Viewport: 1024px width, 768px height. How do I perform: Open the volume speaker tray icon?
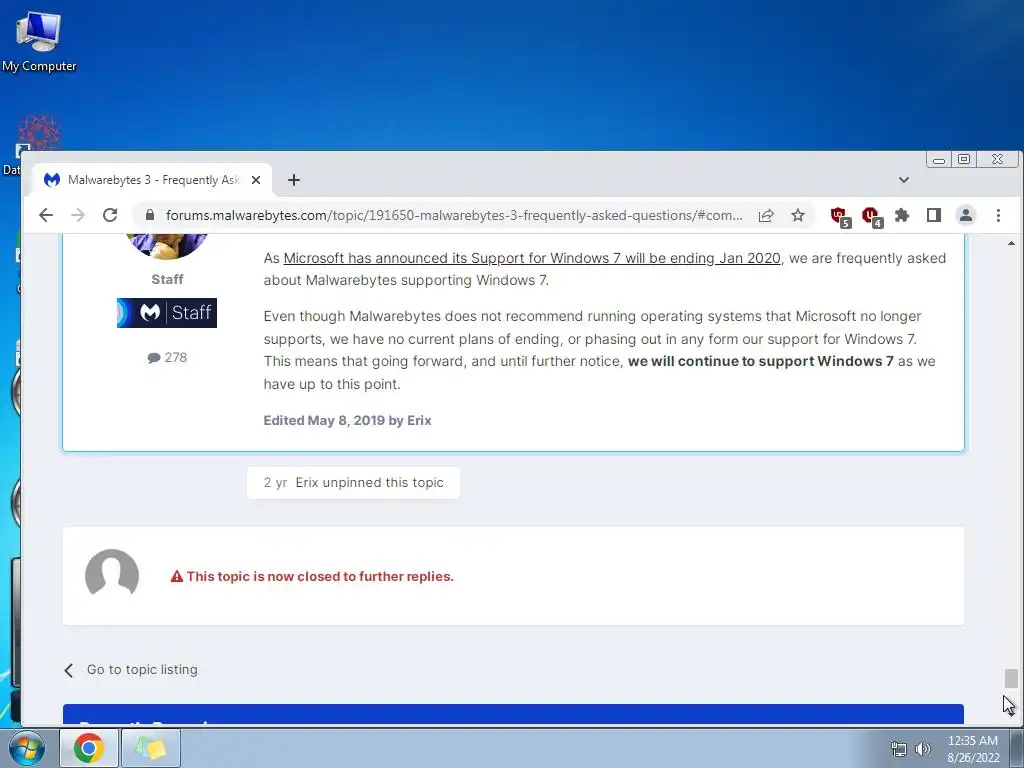click(922, 749)
